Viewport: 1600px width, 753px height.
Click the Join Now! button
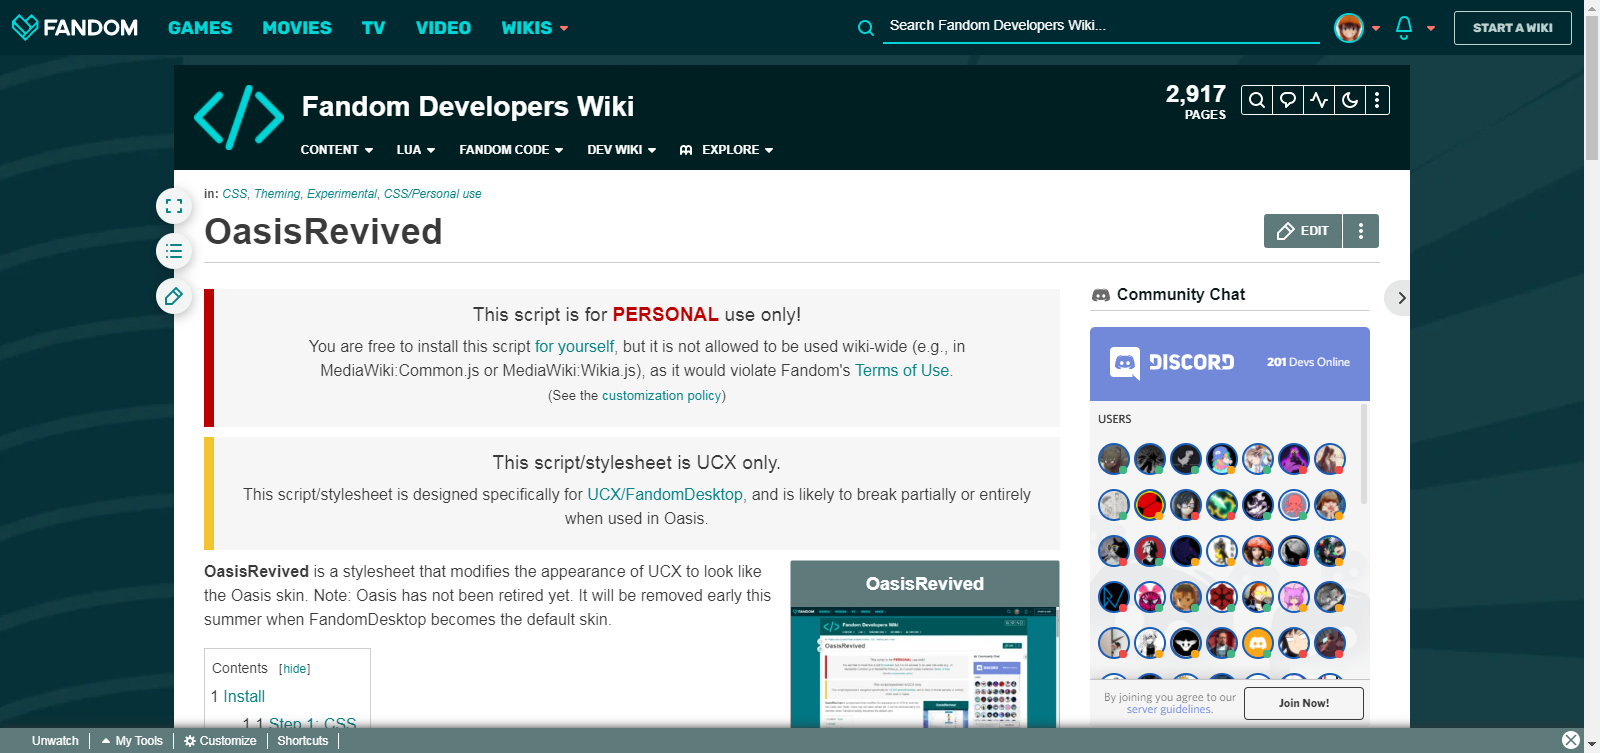click(x=1304, y=703)
